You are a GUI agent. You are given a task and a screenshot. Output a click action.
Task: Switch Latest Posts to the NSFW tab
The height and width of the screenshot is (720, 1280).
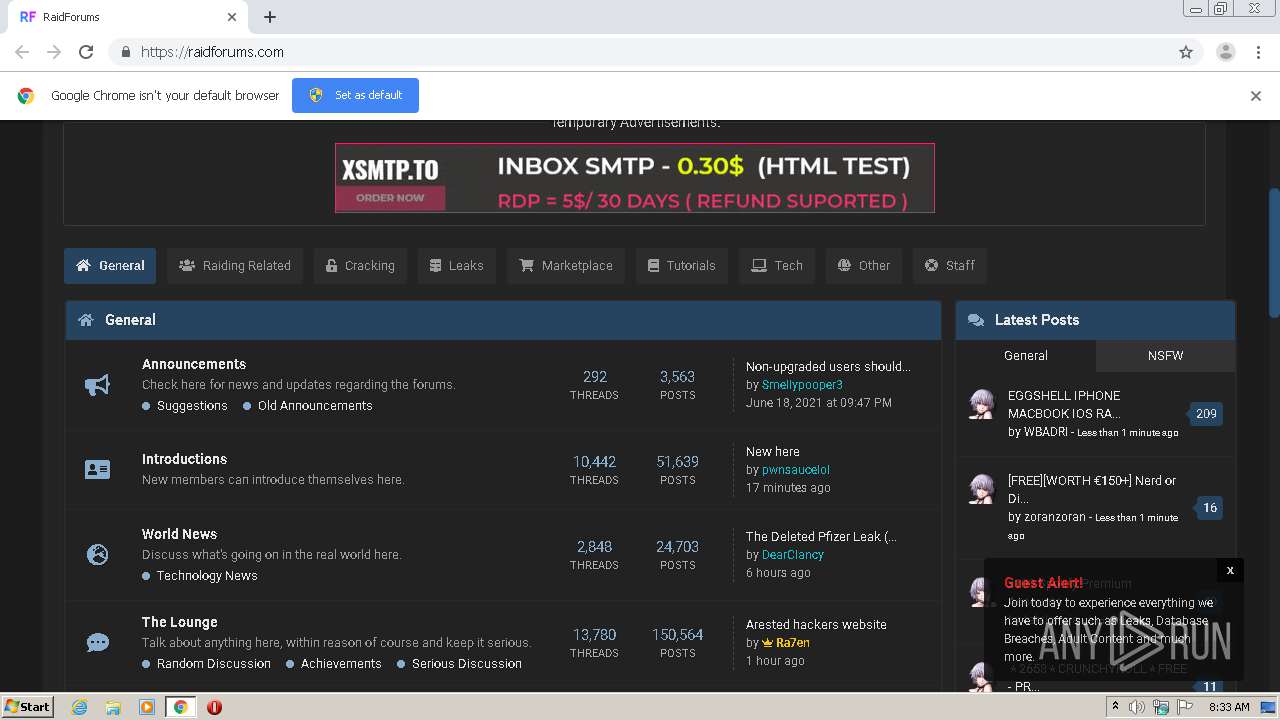(x=1165, y=356)
